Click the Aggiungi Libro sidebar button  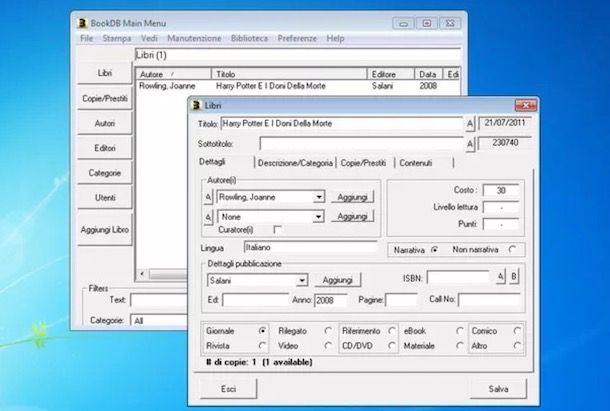point(105,230)
